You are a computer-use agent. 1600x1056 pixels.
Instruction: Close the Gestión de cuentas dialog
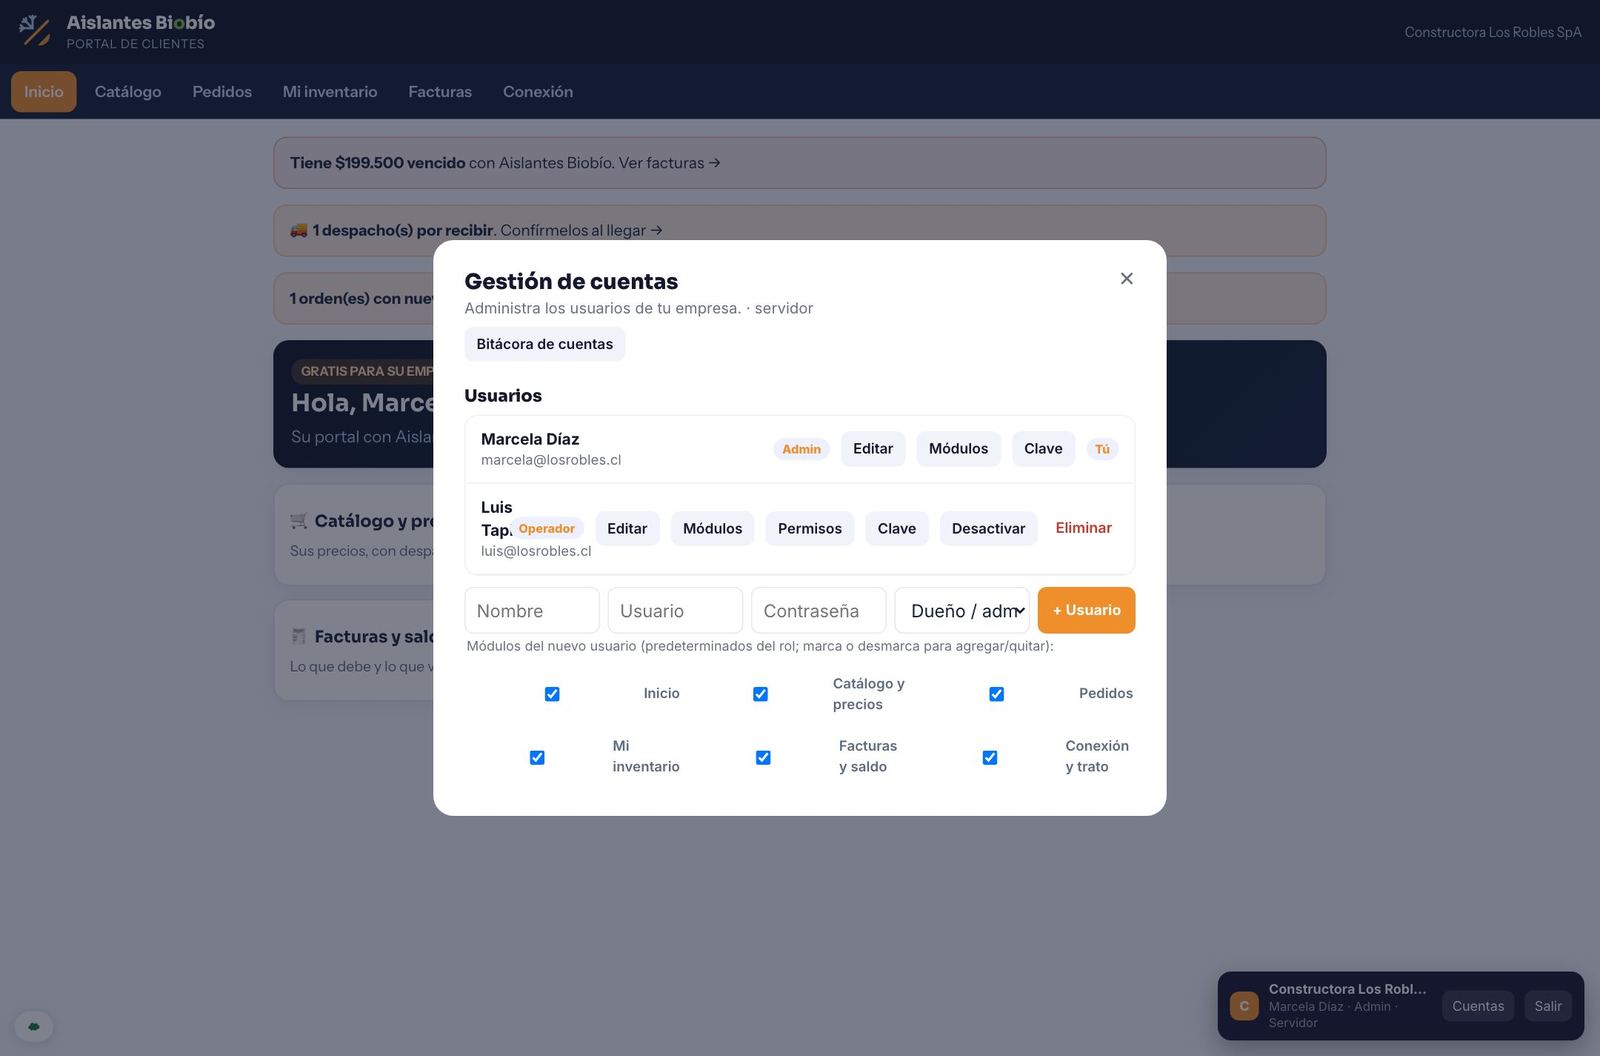1127,279
